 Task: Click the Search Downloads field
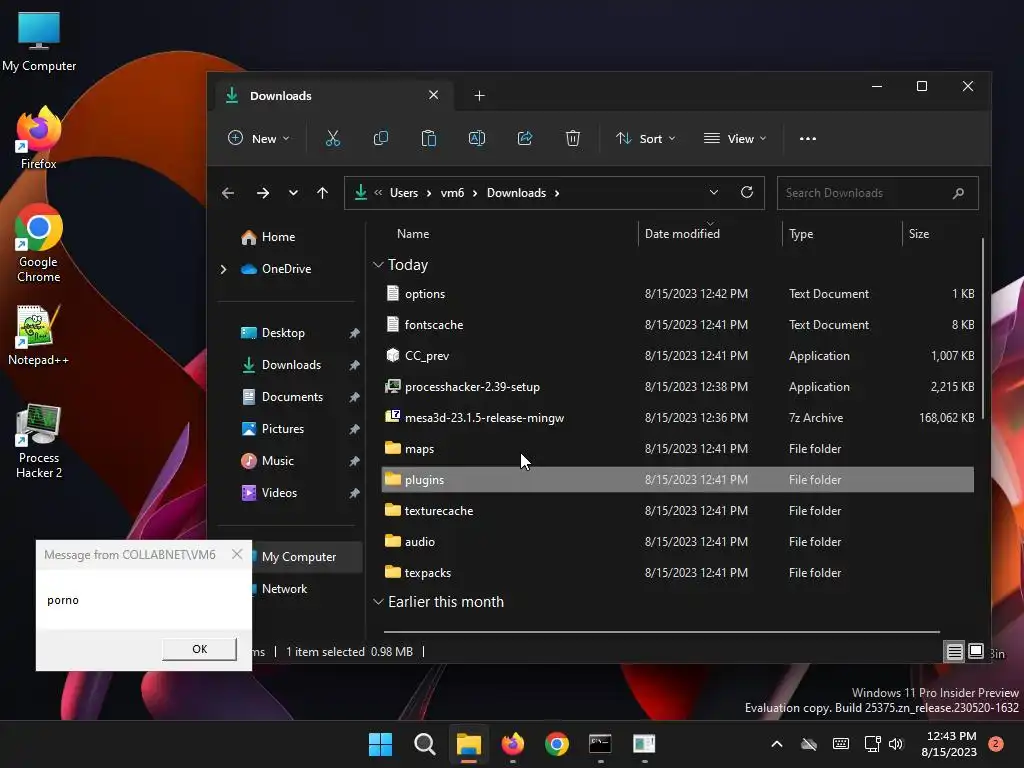[x=877, y=193]
